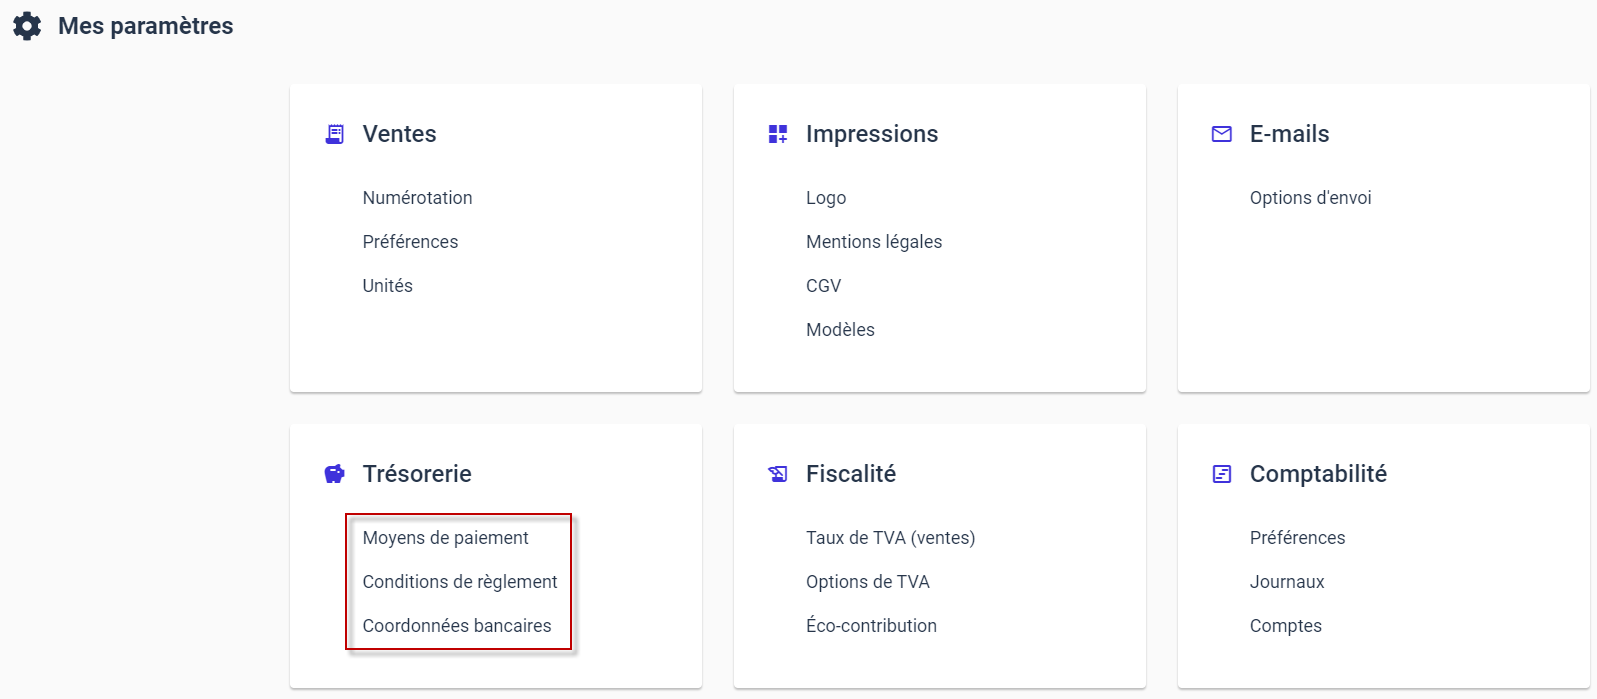
Task: Open Journaux under Comptabilité
Action: [x=1287, y=582]
